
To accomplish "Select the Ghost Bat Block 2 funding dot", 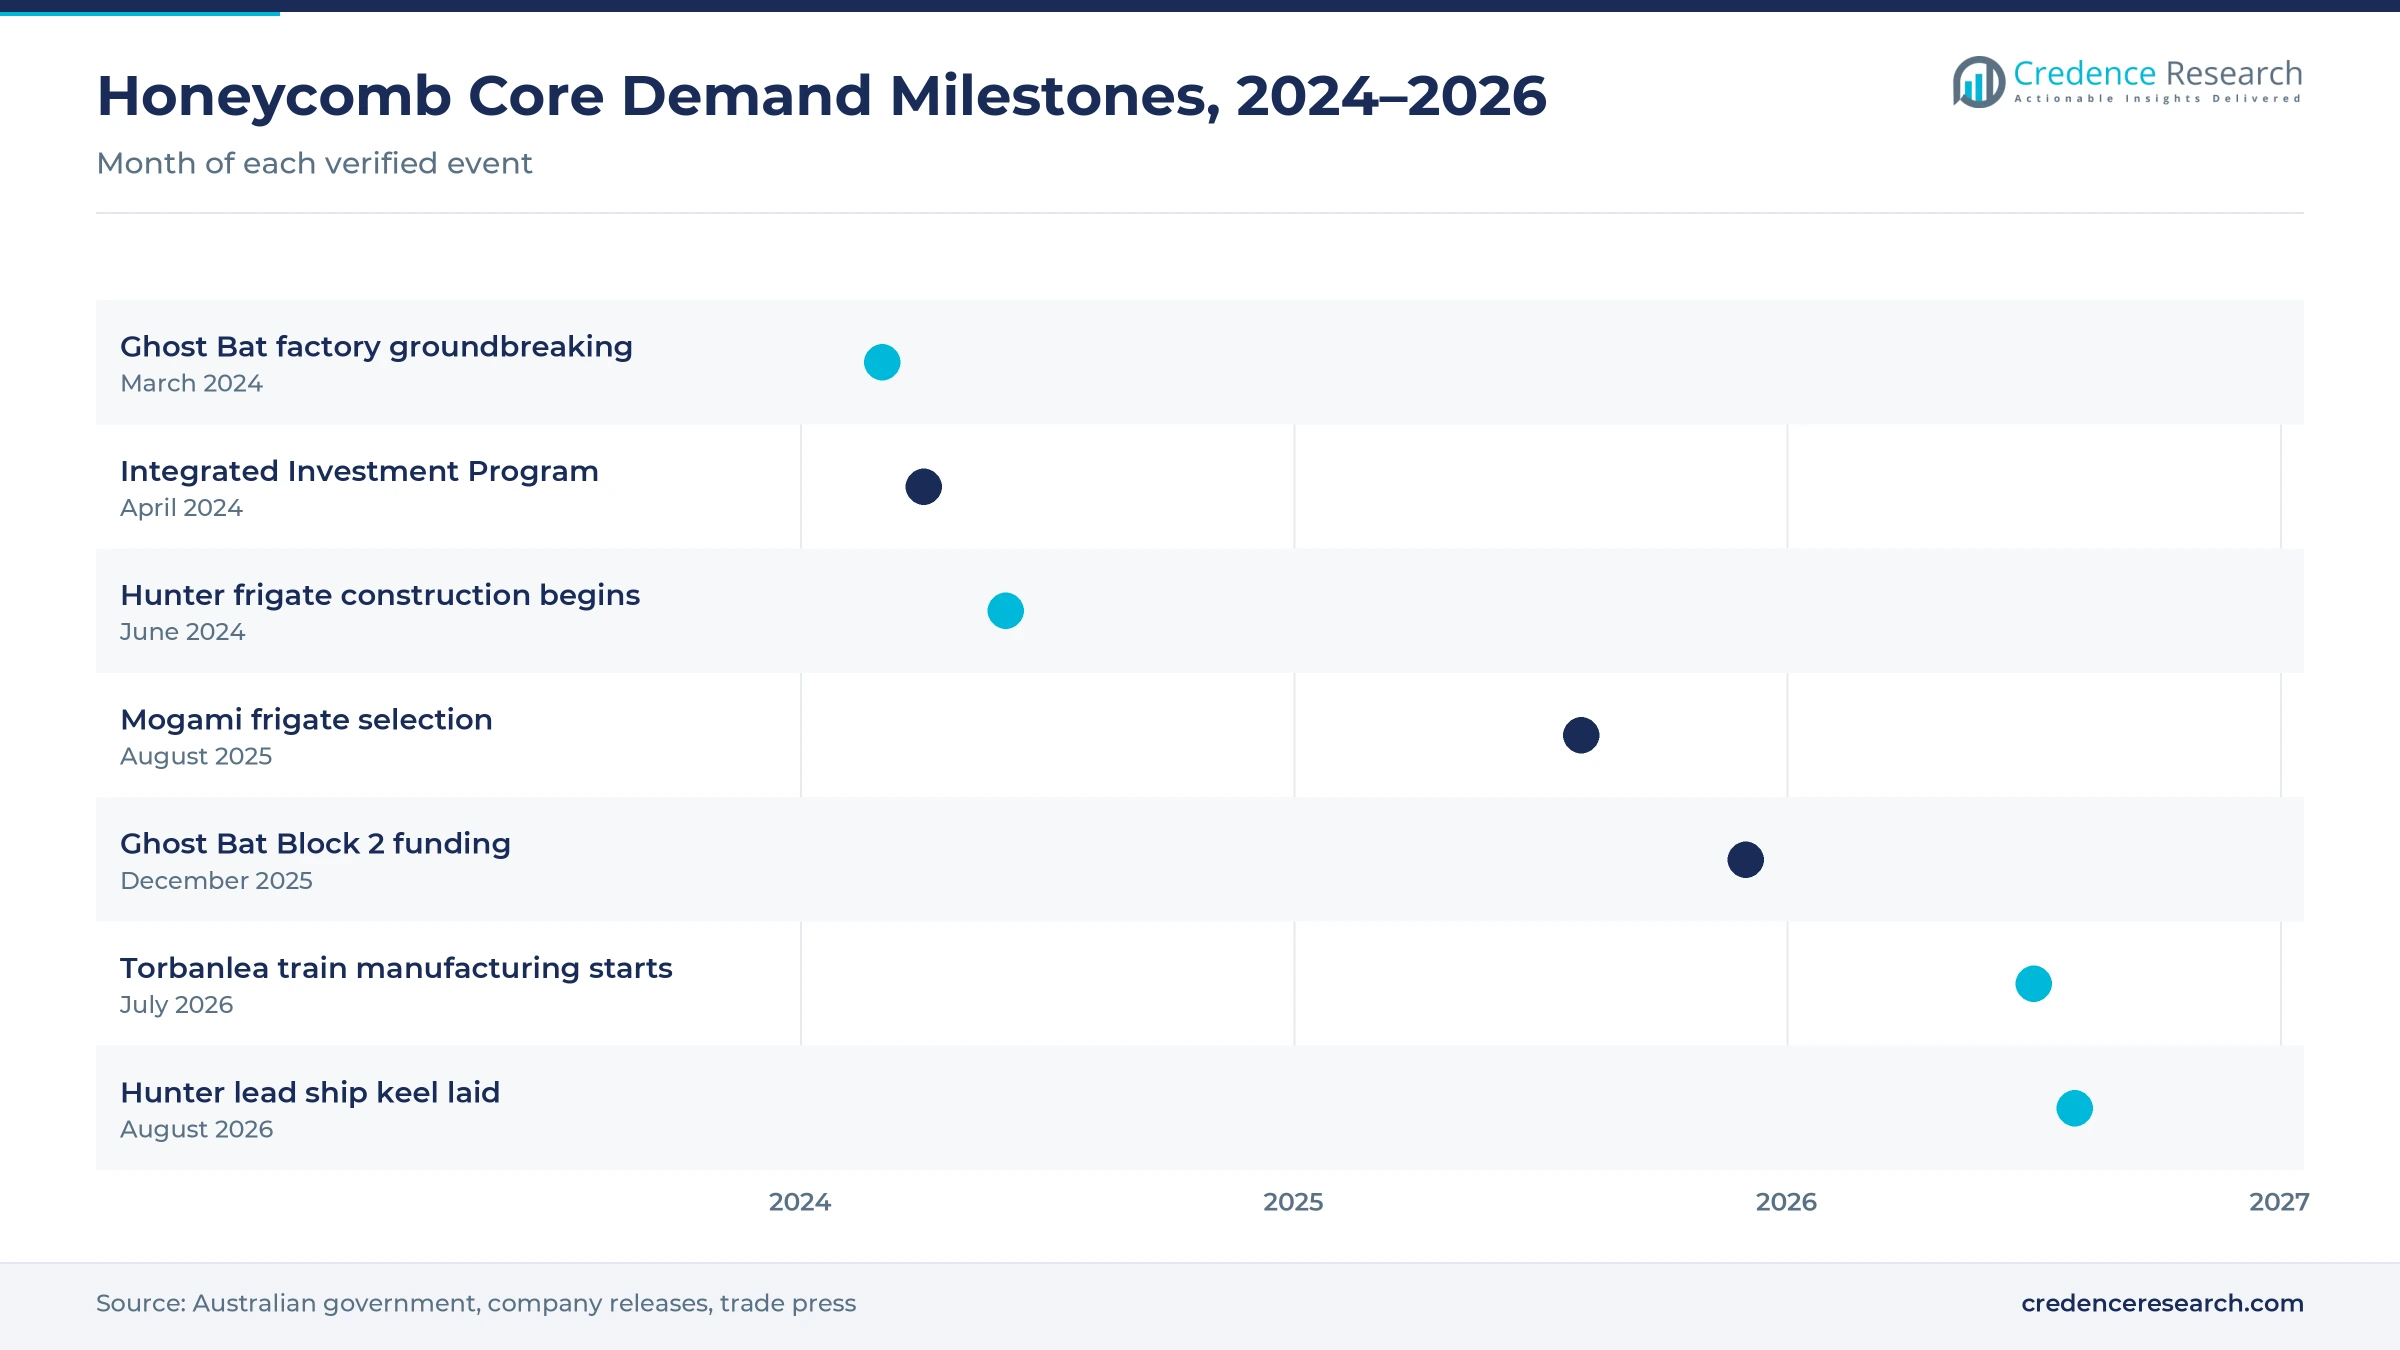I will click(1745, 860).
